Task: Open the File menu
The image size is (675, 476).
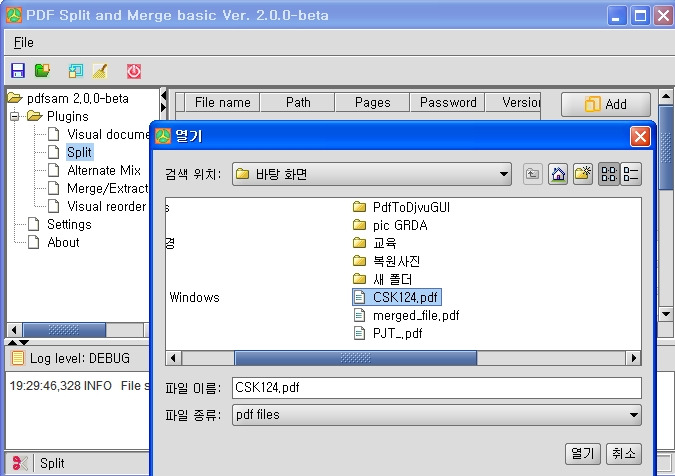Action: tap(23, 42)
